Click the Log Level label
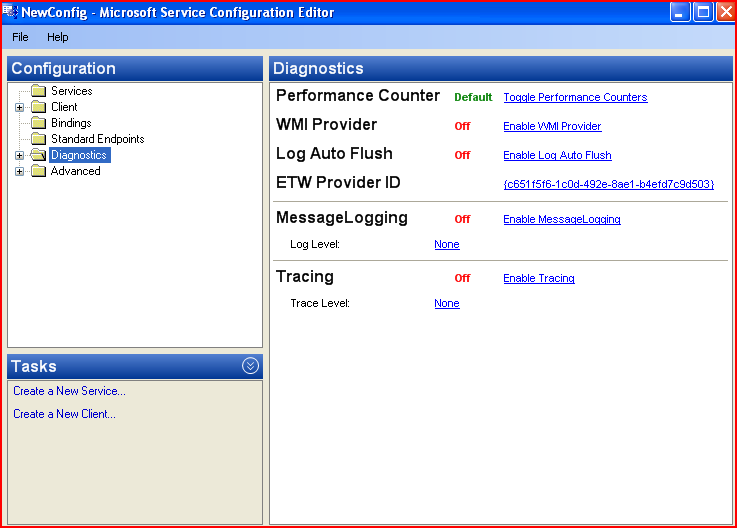The width and height of the screenshot is (737, 528). tap(315, 244)
